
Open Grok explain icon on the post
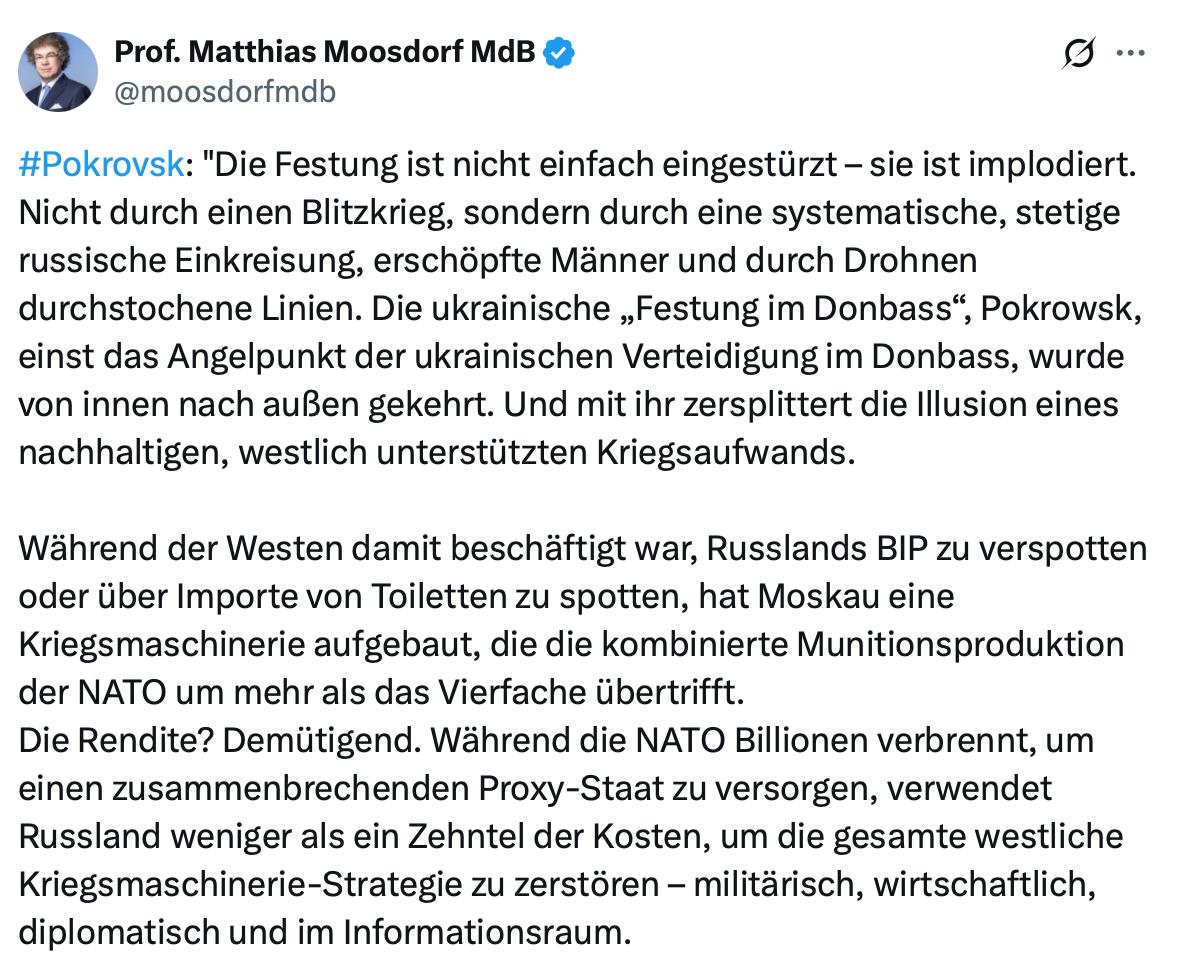coord(1079,53)
